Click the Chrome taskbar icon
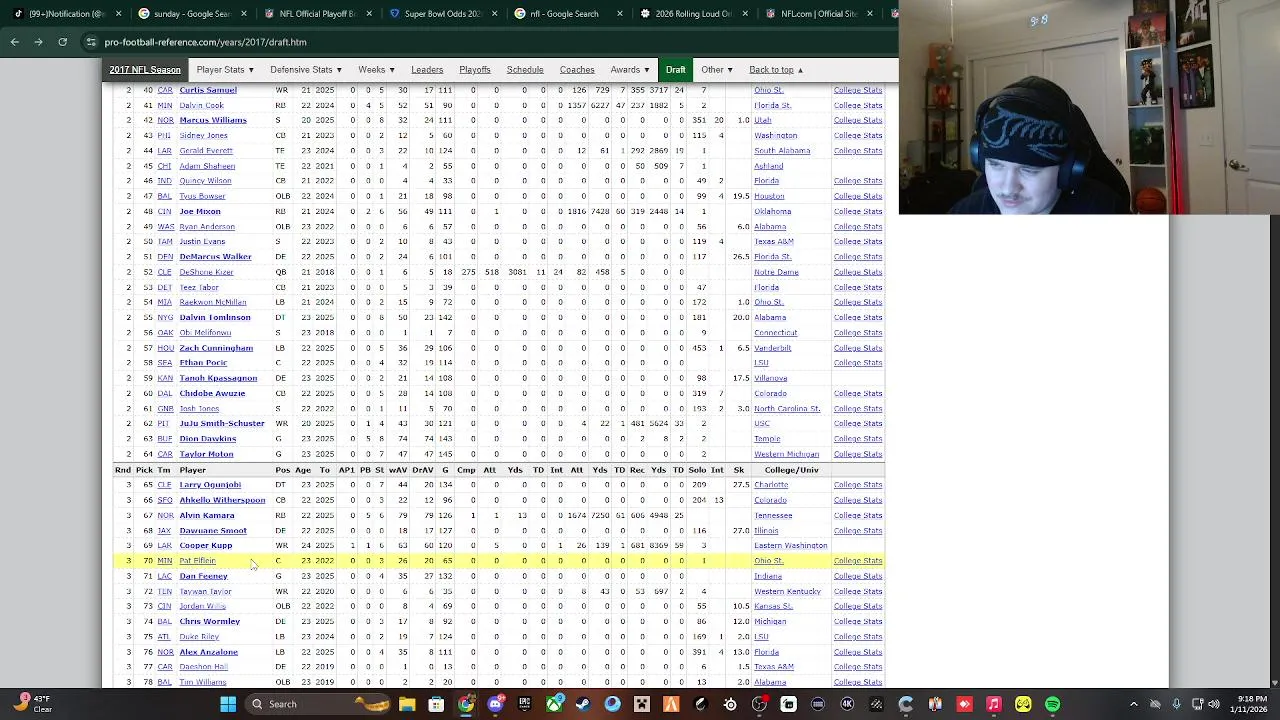The width and height of the screenshot is (1280, 720). coord(466,704)
